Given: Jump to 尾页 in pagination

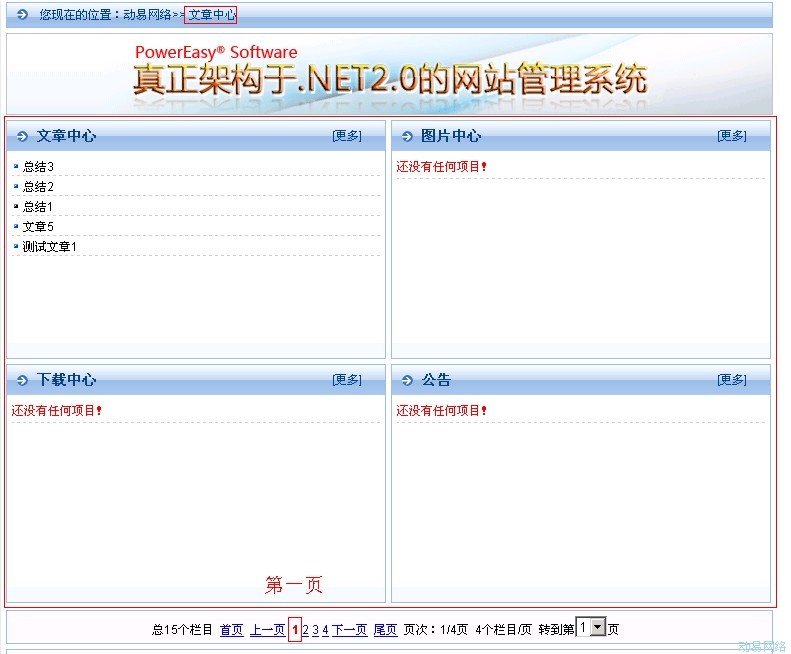Looking at the screenshot, I should pyautogui.click(x=385, y=630).
